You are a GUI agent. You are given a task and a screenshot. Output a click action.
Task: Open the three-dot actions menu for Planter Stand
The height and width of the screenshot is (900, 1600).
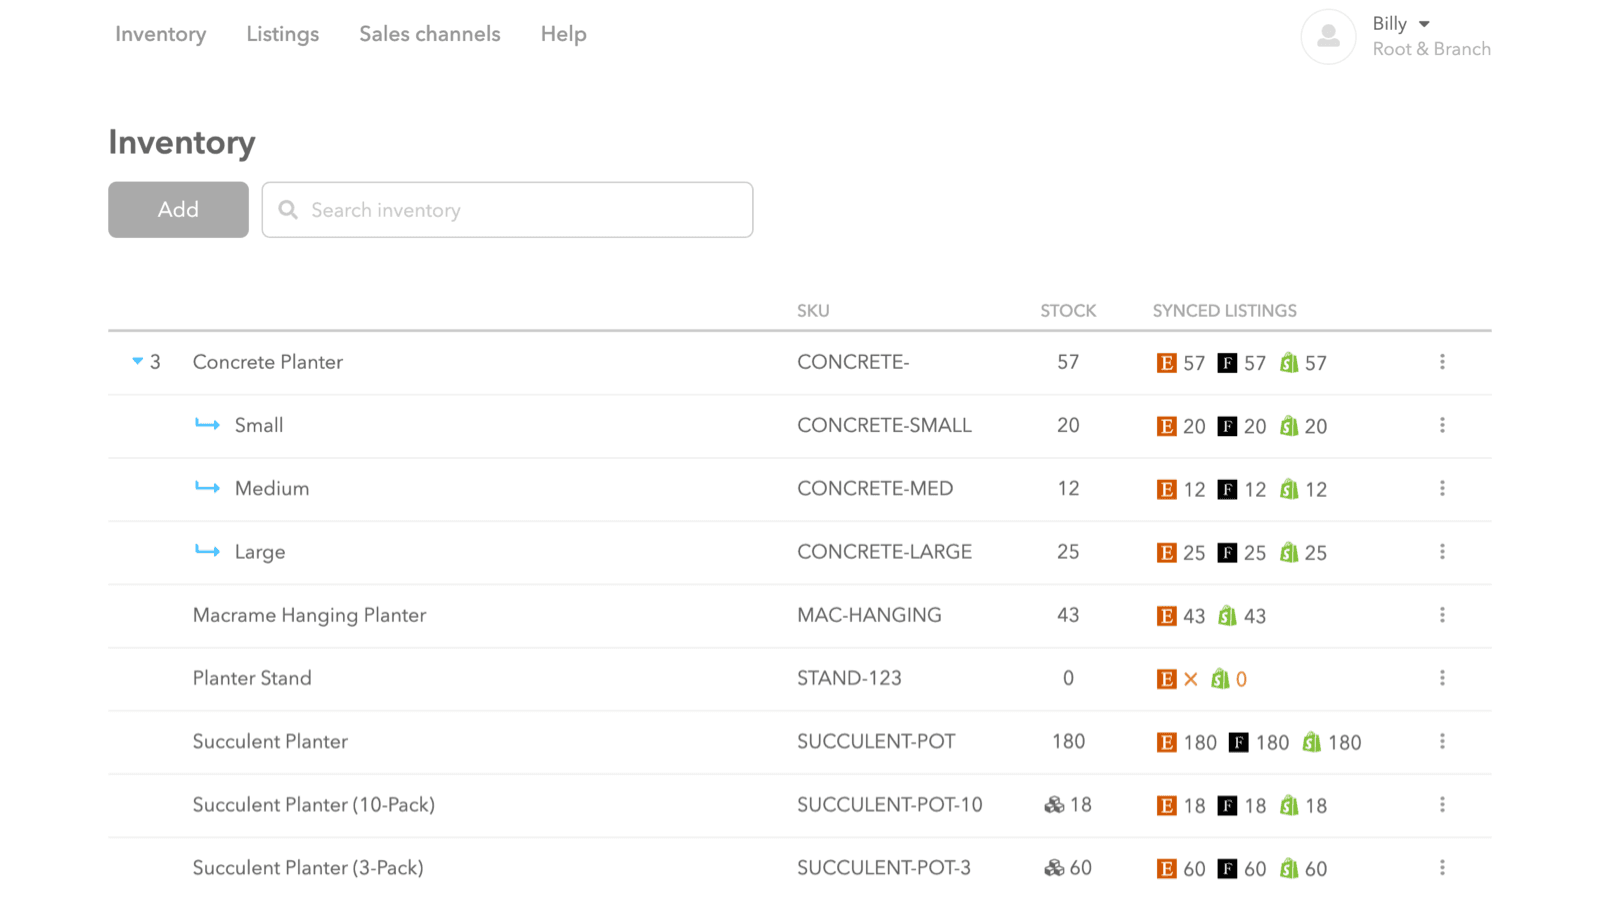click(1443, 678)
